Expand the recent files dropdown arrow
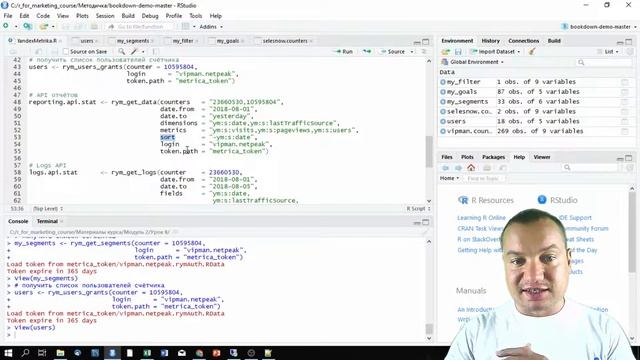 click(x=53, y=27)
